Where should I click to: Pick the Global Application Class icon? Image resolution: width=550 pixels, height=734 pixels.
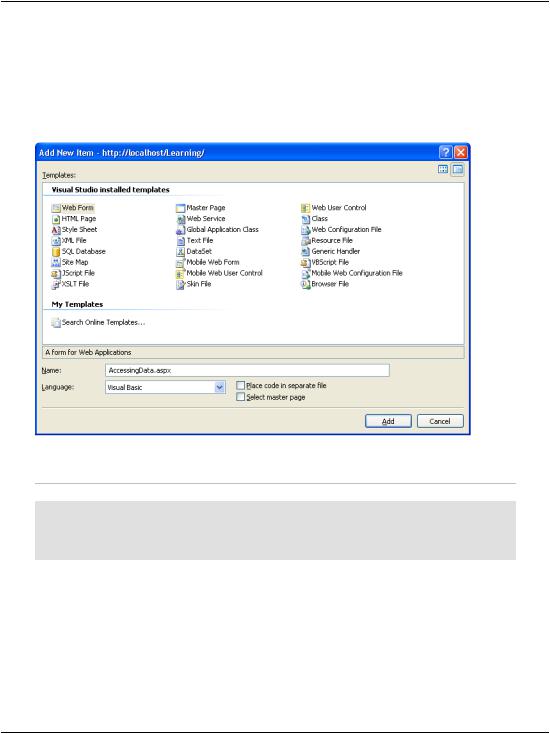point(181,229)
